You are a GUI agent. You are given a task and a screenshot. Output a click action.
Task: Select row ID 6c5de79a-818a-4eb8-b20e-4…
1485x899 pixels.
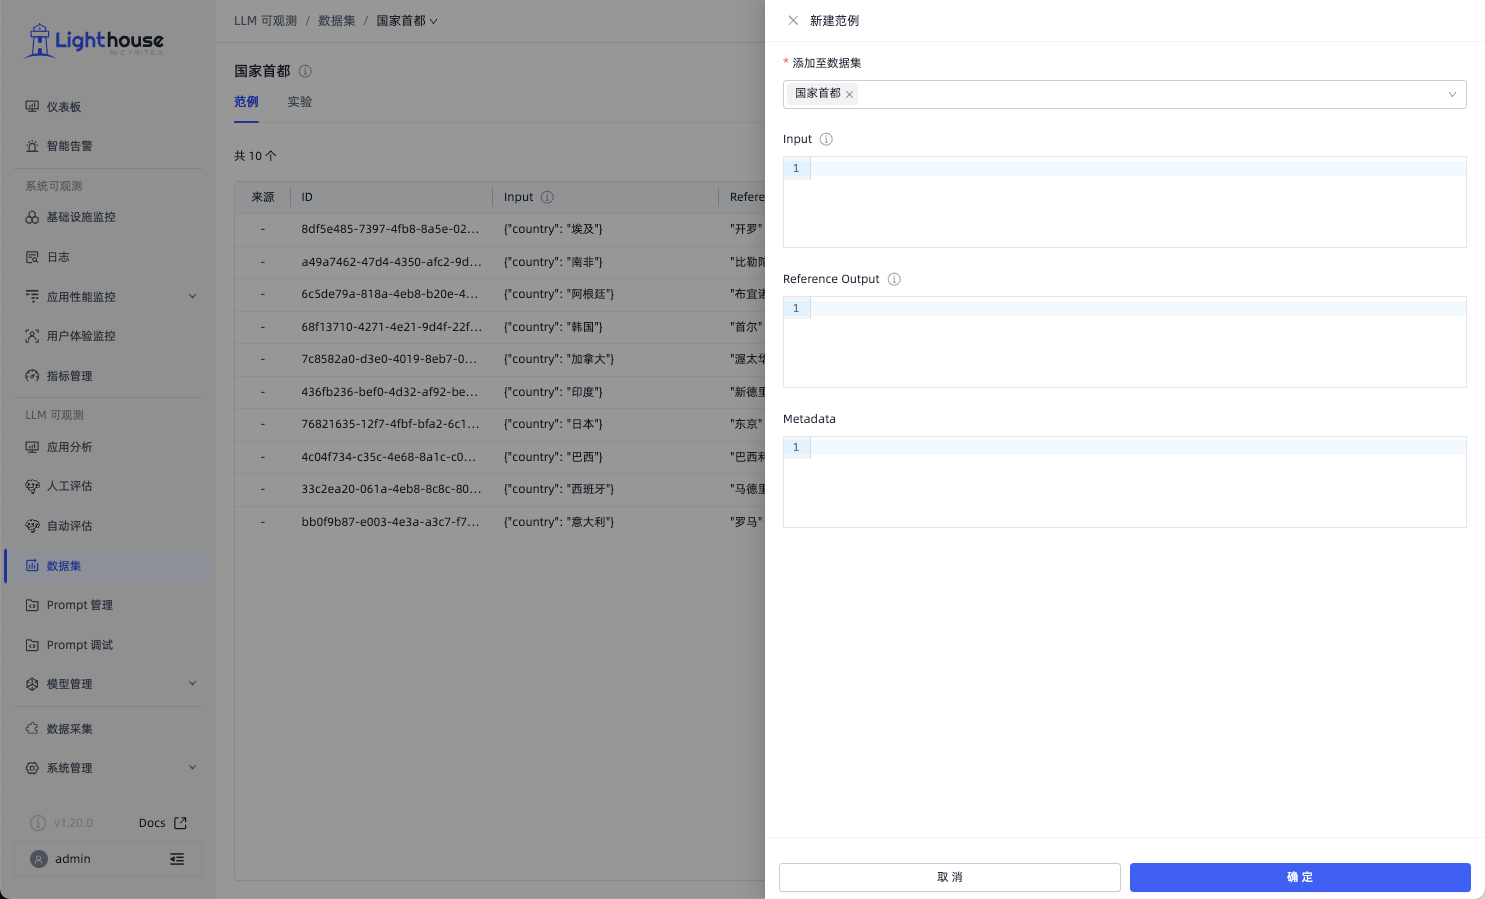click(390, 294)
